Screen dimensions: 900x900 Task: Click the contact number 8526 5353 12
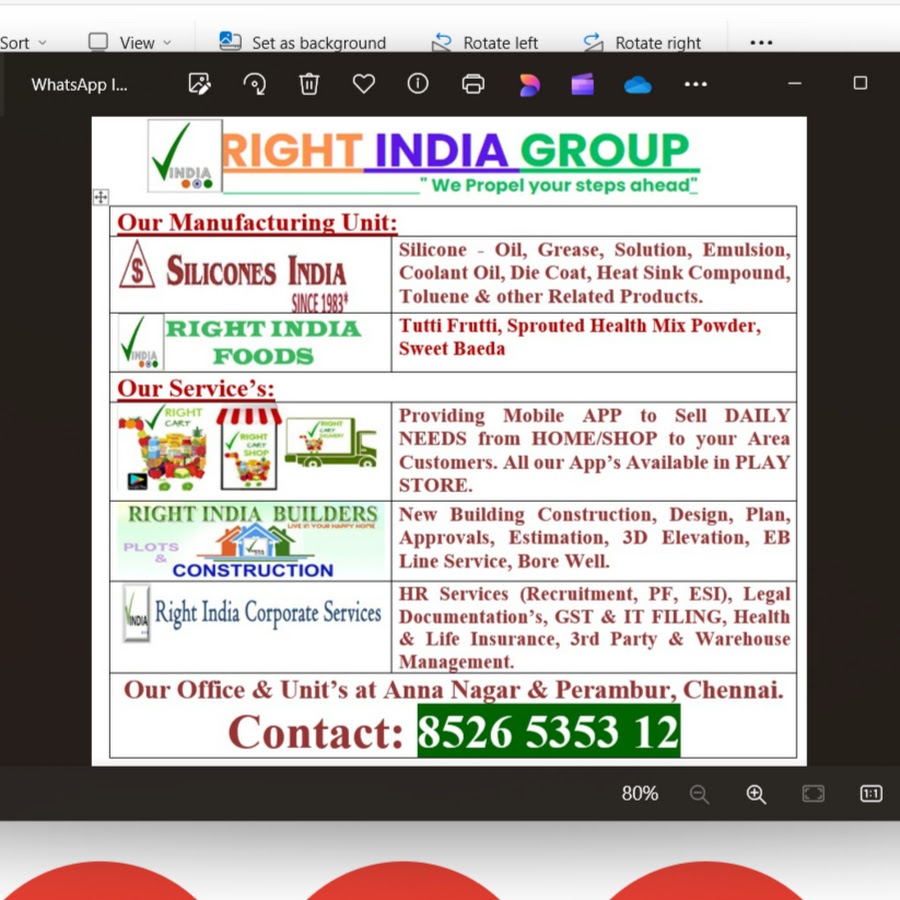(548, 731)
